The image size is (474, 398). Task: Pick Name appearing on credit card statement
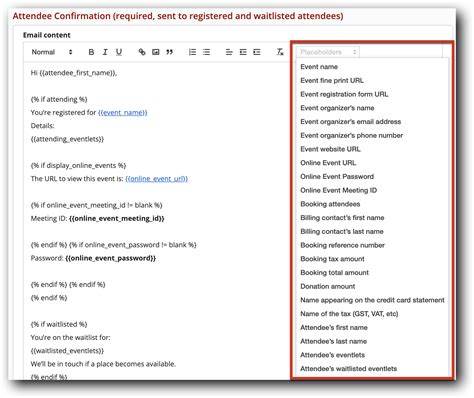pyautogui.click(x=372, y=300)
